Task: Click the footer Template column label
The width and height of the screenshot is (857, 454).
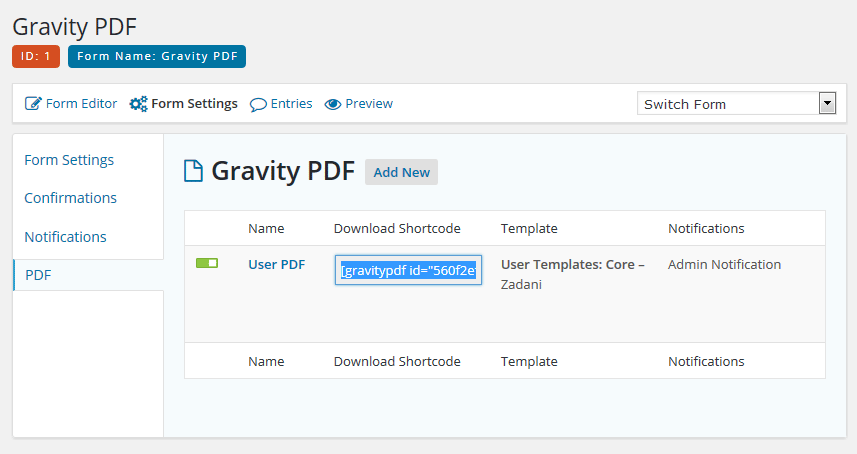Action: [529, 361]
